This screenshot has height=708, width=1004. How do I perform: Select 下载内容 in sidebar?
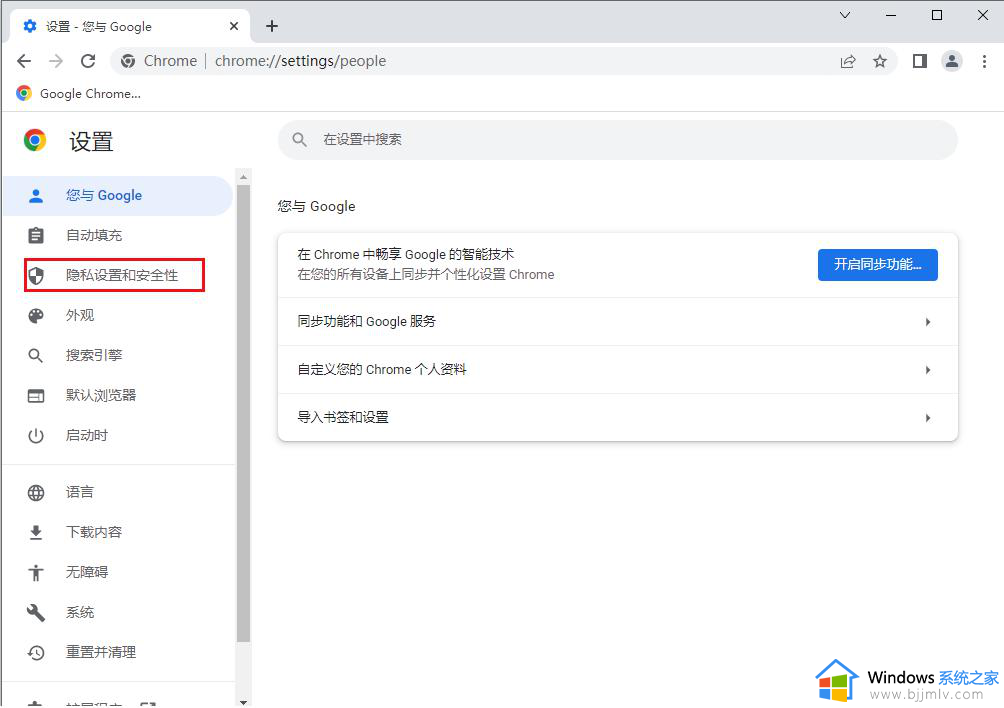118,532
